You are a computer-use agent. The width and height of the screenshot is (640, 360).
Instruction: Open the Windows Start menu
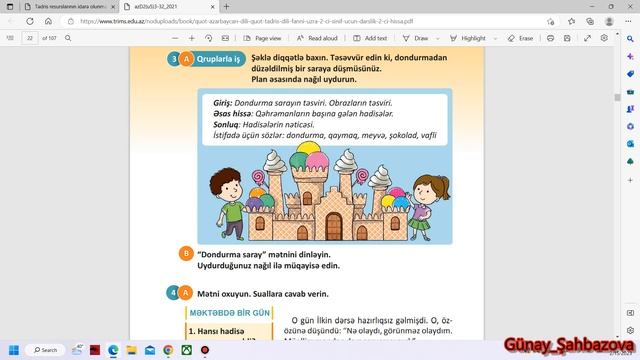click(x=13, y=350)
